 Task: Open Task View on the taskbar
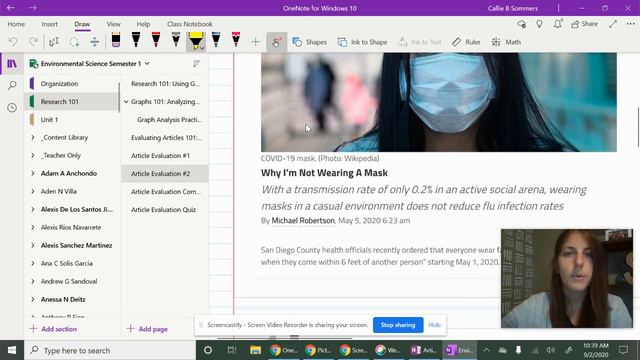232,350
